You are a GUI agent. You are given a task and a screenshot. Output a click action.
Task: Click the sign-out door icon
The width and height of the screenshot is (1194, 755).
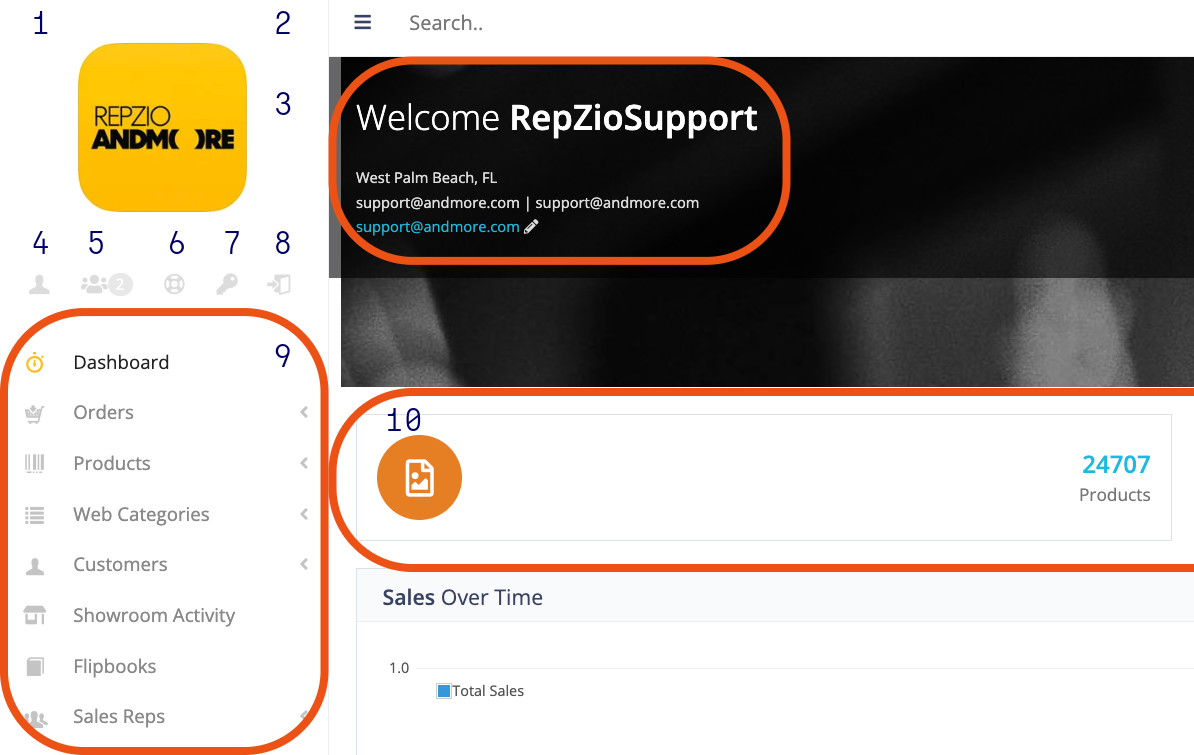pyautogui.click(x=279, y=285)
